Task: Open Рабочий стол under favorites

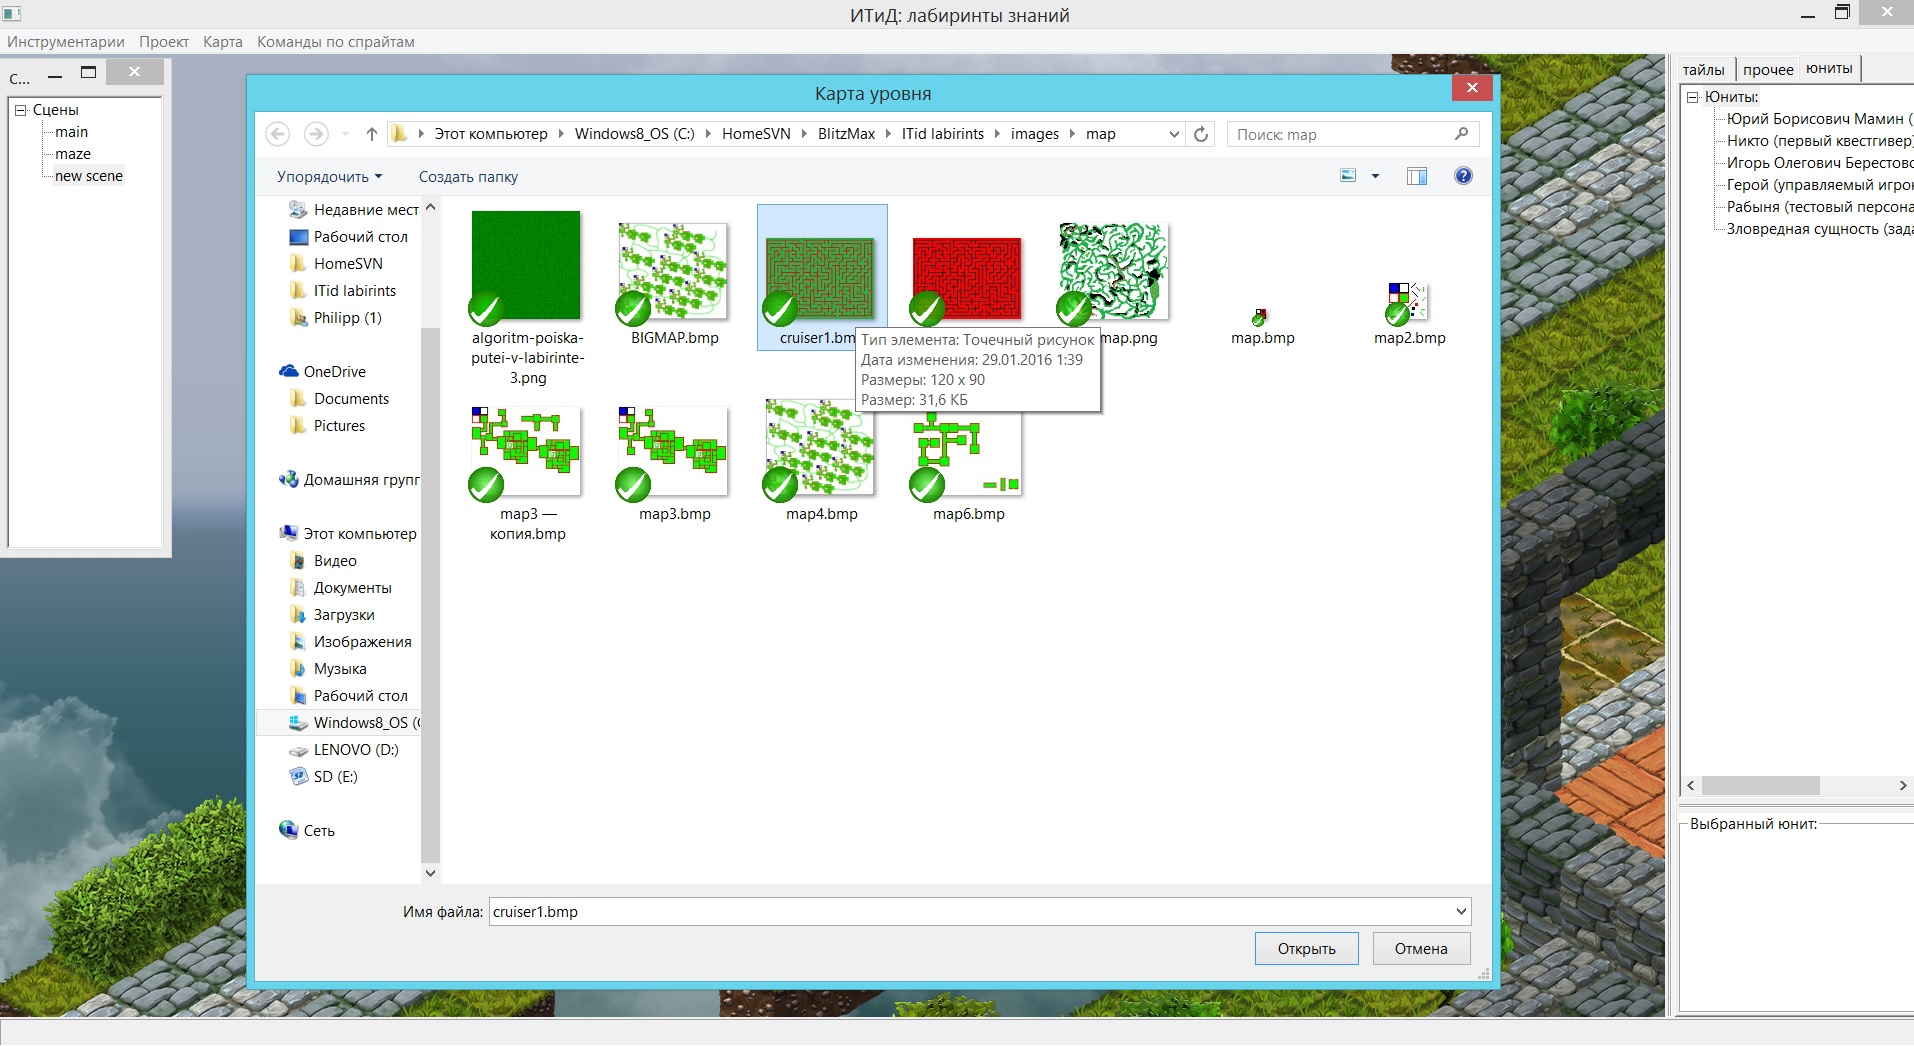Action: 349,237
